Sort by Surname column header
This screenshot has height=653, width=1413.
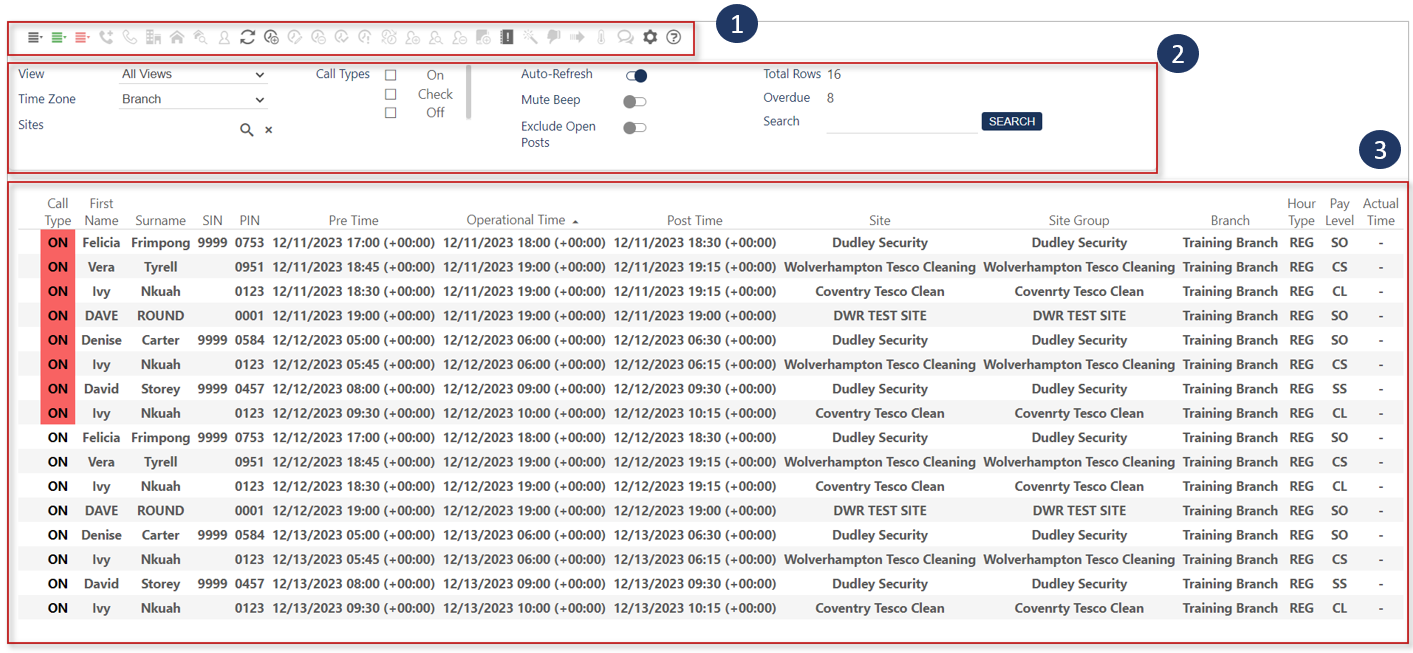click(161, 221)
